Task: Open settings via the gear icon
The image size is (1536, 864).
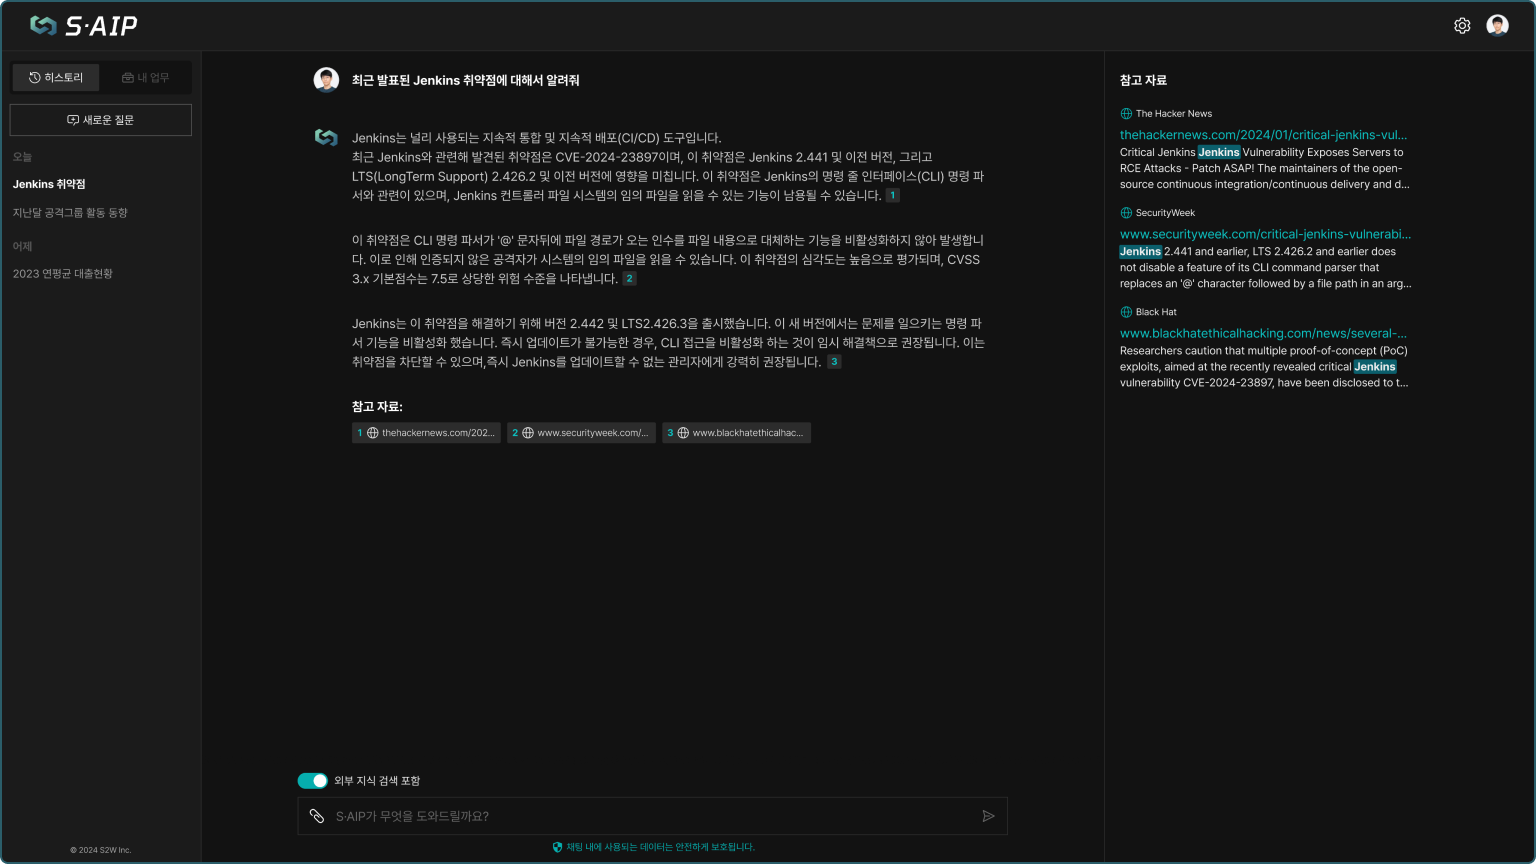Action: (x=1462, y=26)
